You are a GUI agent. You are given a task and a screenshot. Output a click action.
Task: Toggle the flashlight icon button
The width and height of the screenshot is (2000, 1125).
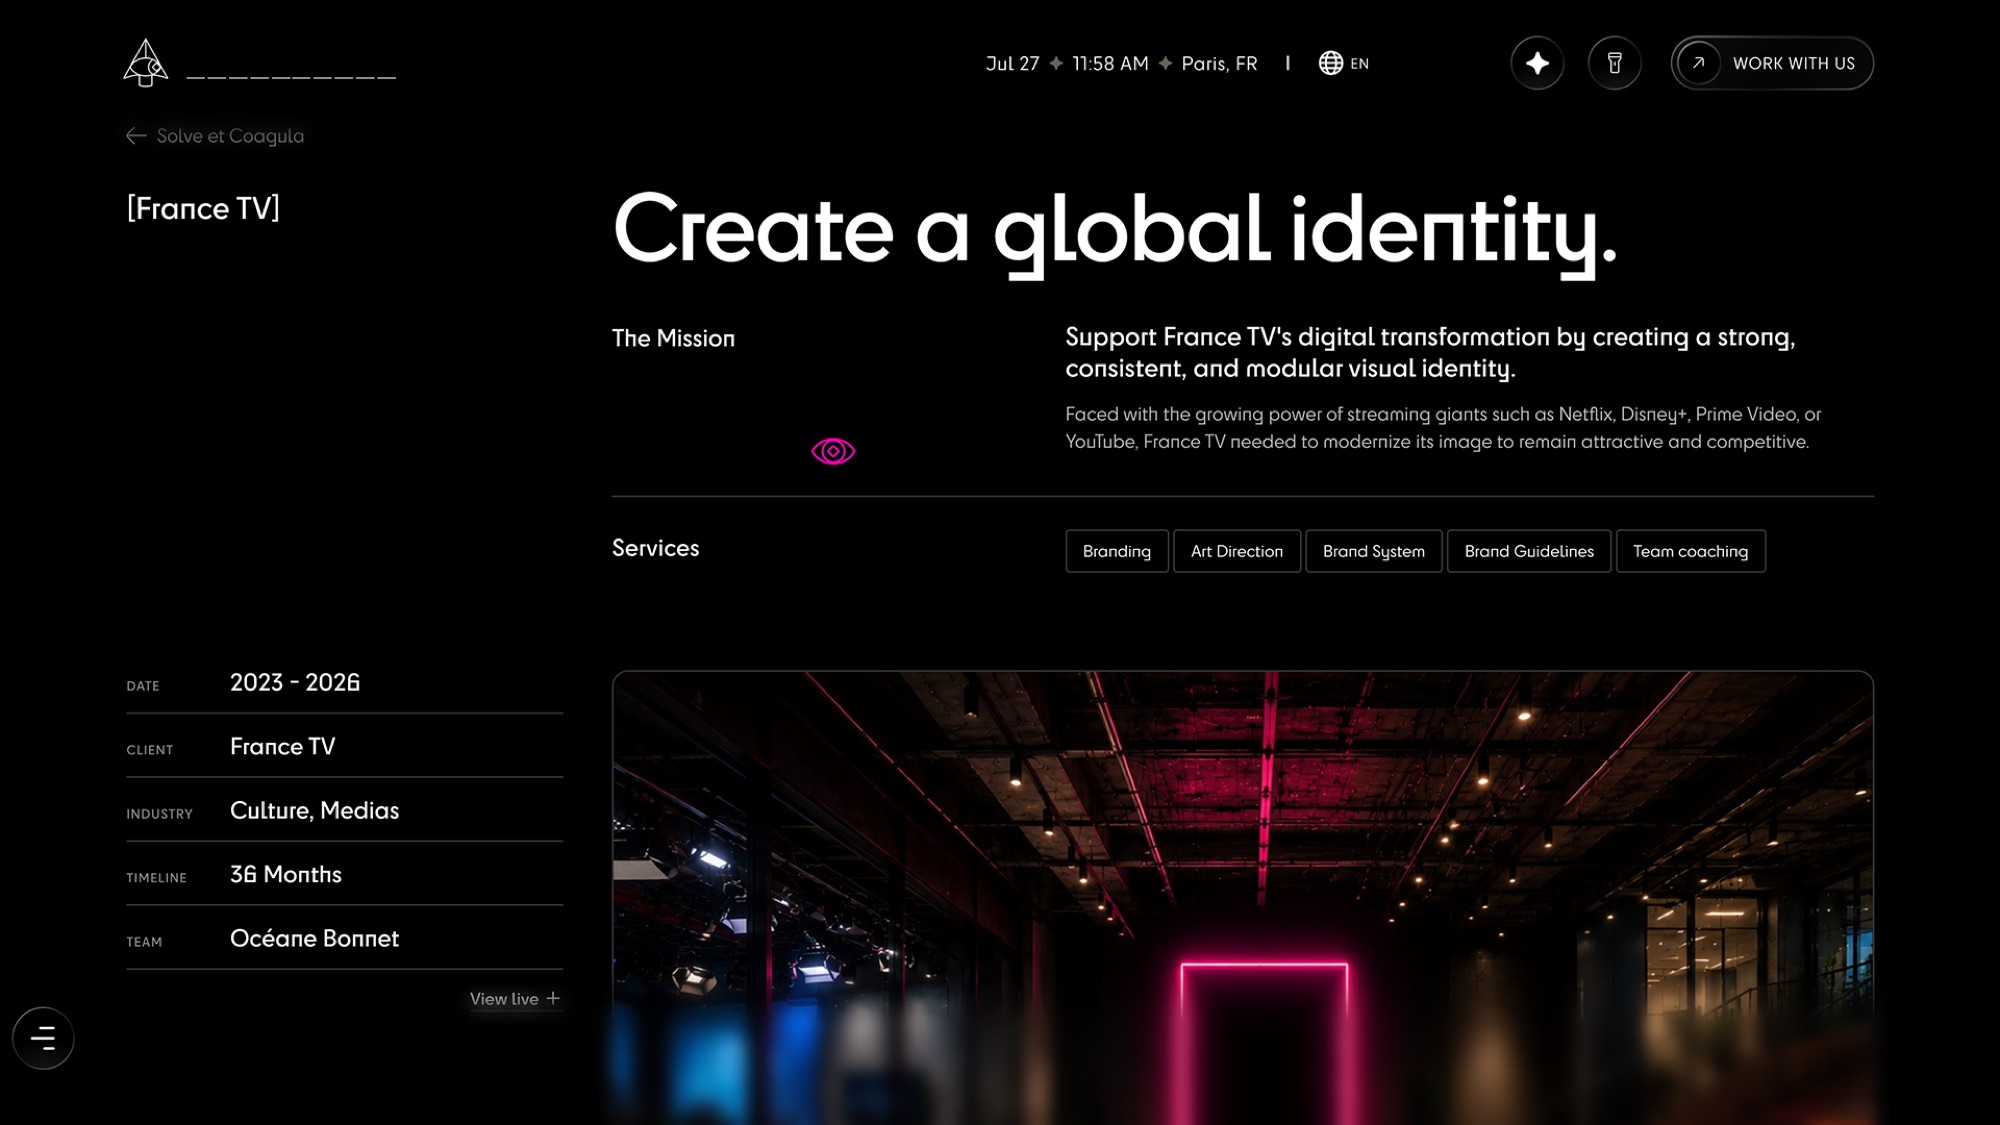1614,63
